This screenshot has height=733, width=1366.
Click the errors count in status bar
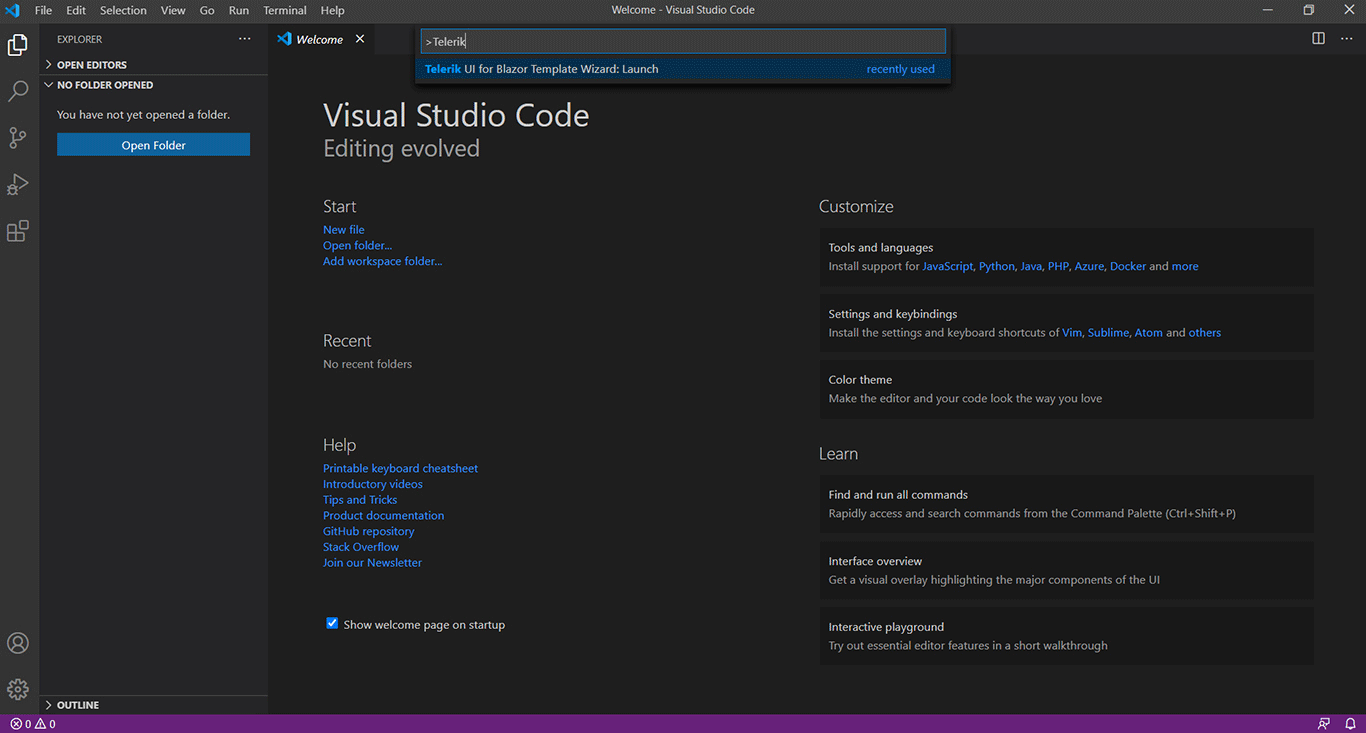pos(21,724)
